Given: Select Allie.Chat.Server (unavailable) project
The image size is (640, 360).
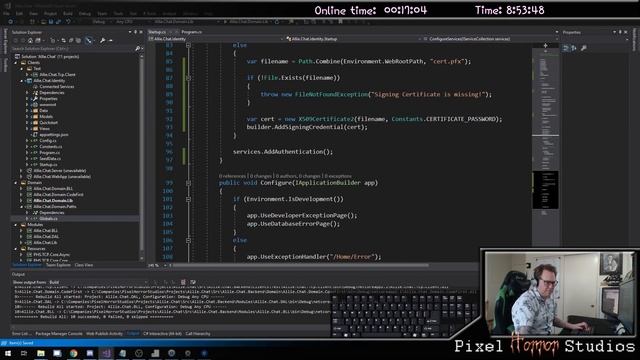Looking at the screenshot, I should (x=60, y=171).
